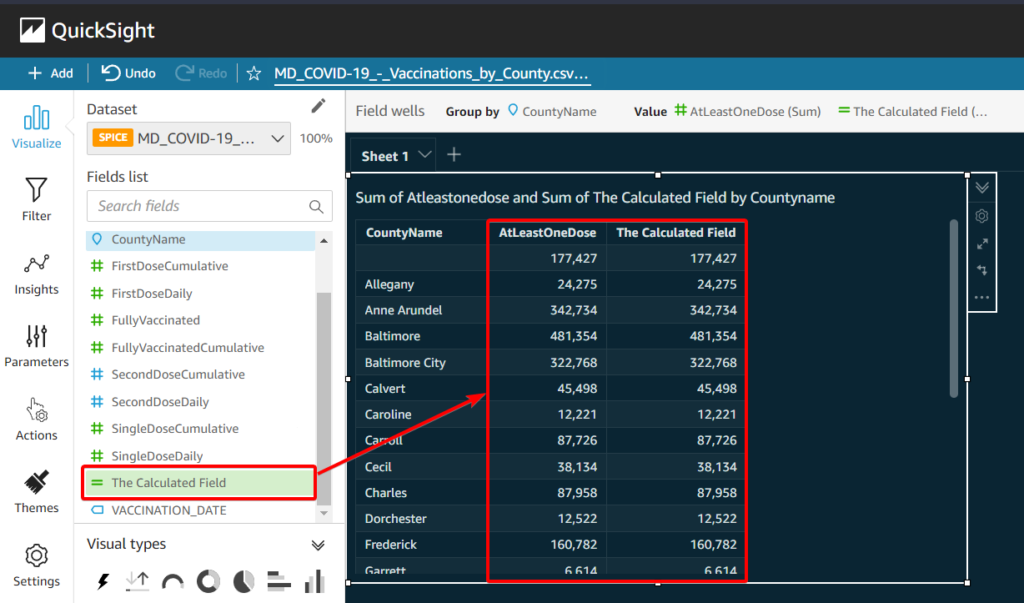Image resolution: width=1024 pixels, height=603 pixels.
Task: Select the AutoGraph lightning visual type
Action: 103,580
